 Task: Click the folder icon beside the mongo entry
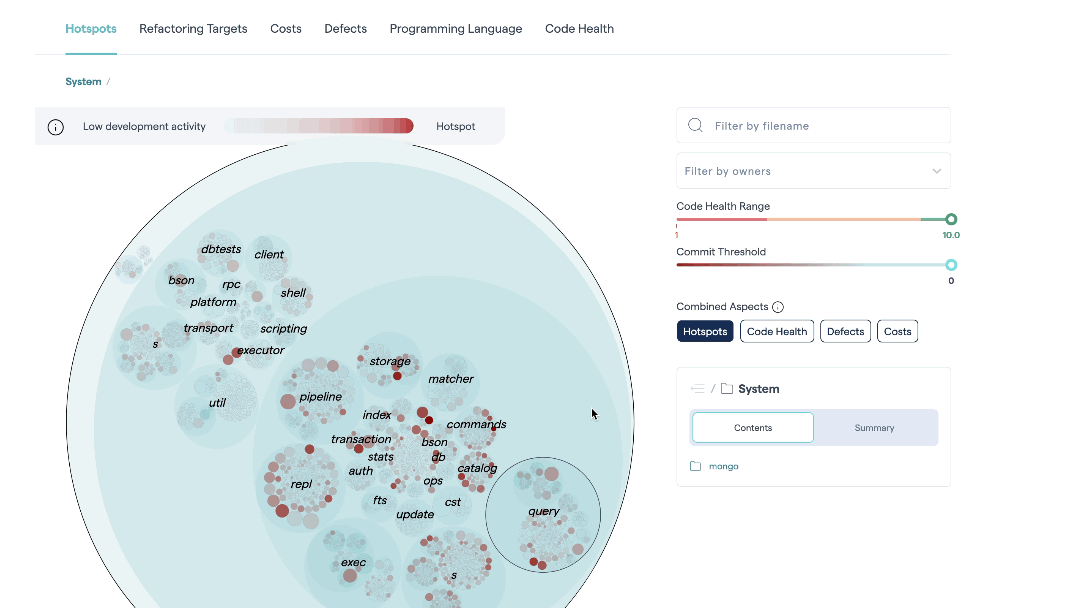pyautogui.click(x=694, y=465)
